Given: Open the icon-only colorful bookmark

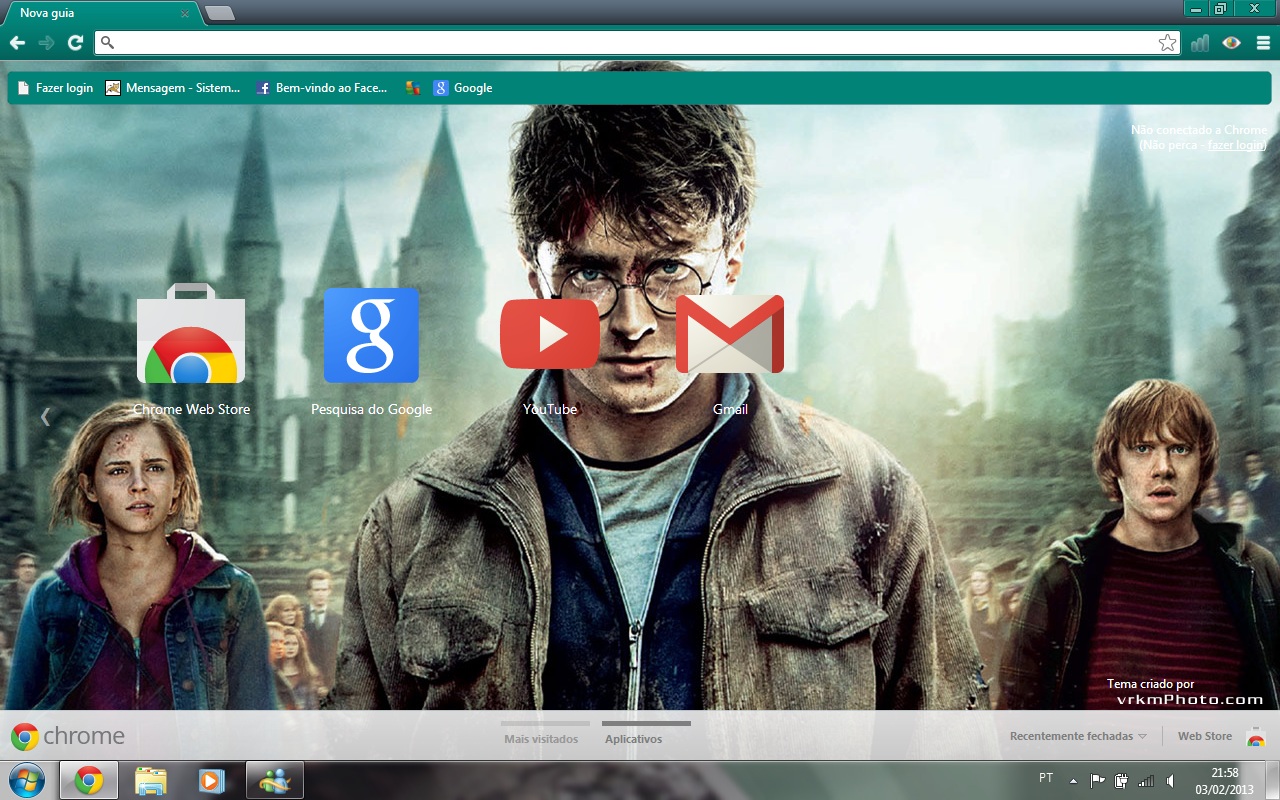Looking at the screenshot, I should (x=412, y=88).
